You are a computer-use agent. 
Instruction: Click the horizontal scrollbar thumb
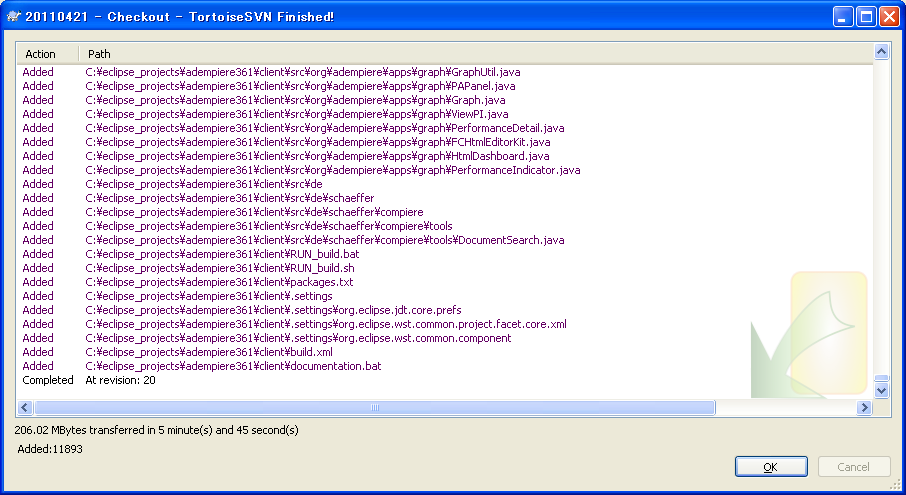click(x=374, y=408)
